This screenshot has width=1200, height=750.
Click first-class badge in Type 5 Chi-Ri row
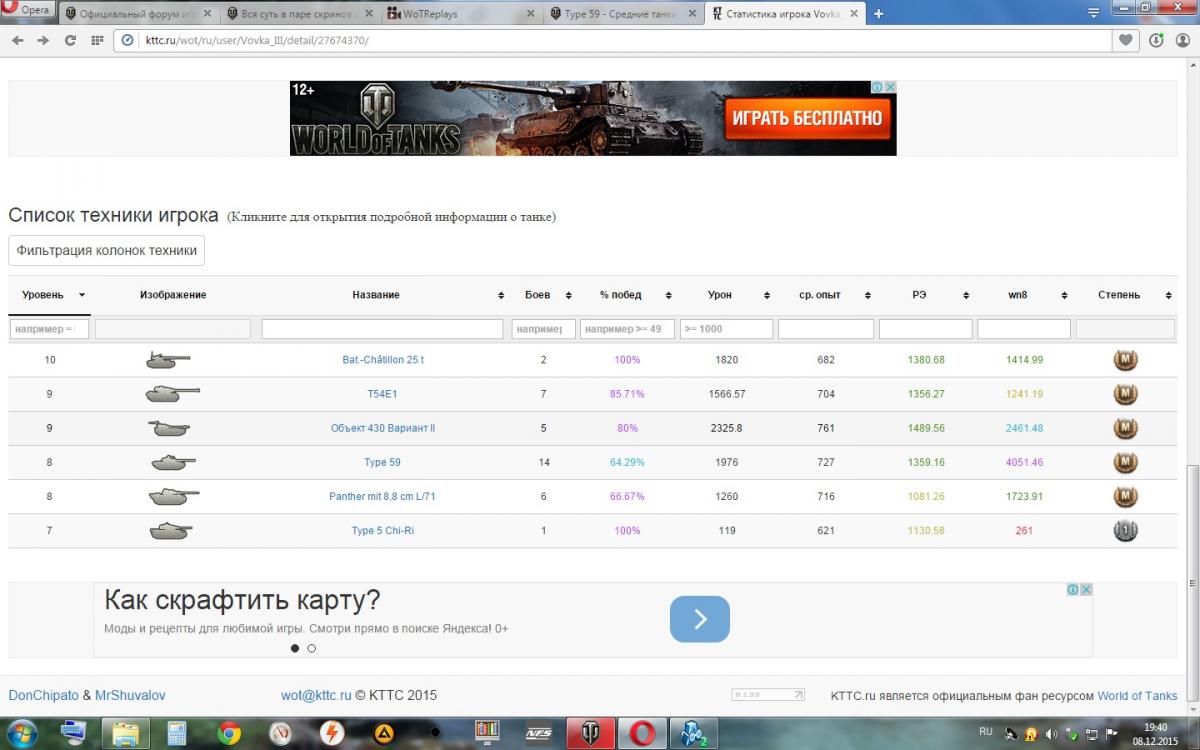(x=1126, y=530)
